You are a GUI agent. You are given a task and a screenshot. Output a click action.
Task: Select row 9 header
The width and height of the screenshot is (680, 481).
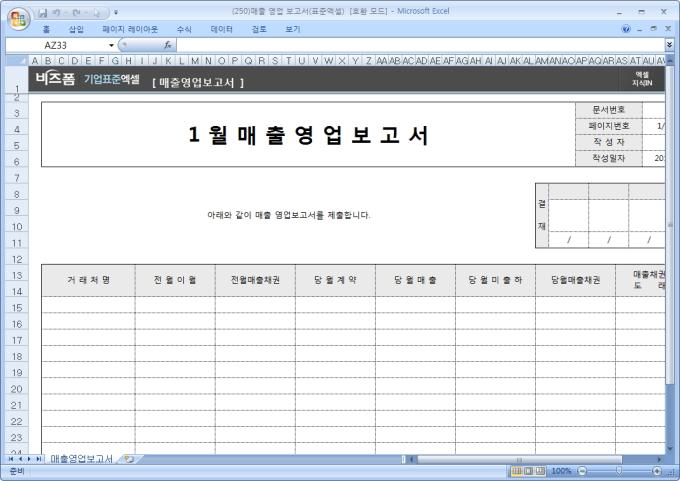tap(17, 210)
